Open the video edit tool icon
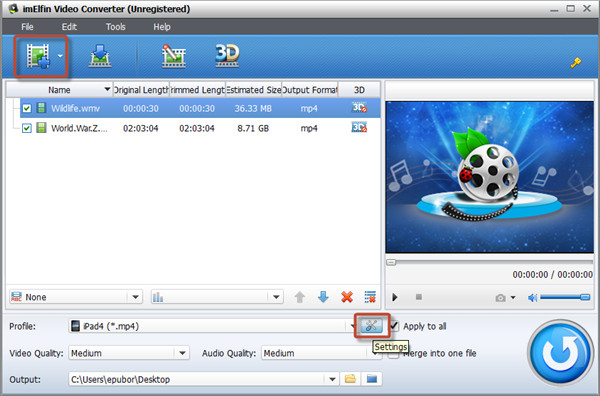The image size is (600, 396). (x=173, y=56)
